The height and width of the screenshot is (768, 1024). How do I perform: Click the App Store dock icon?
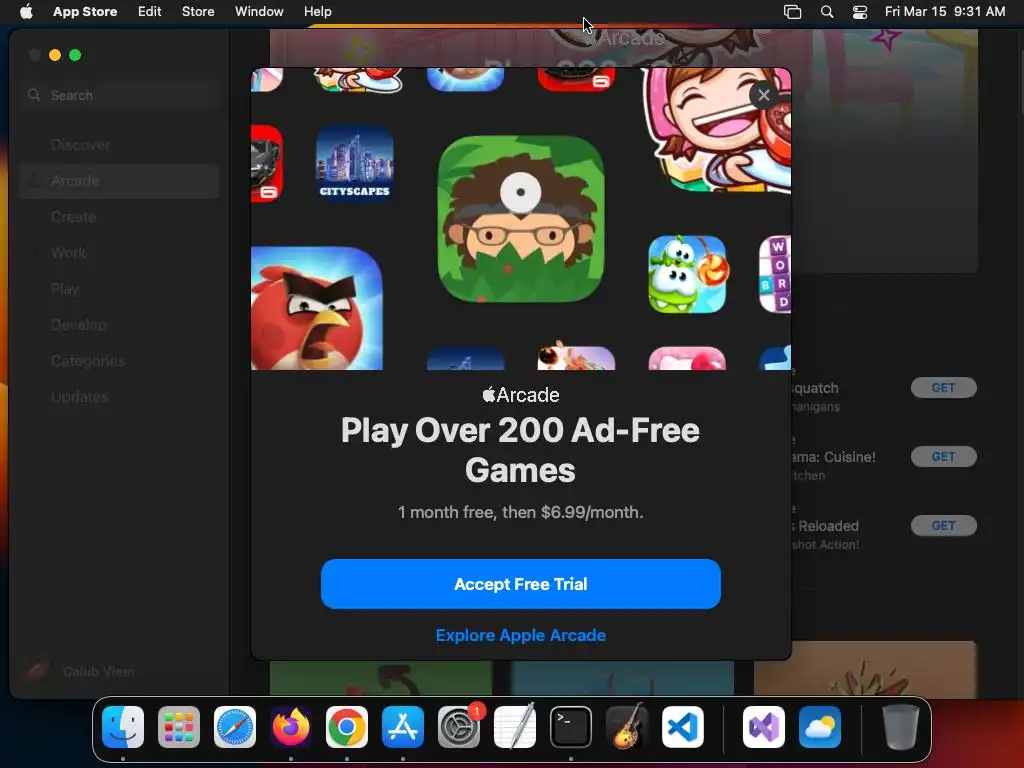coord(403,727)
